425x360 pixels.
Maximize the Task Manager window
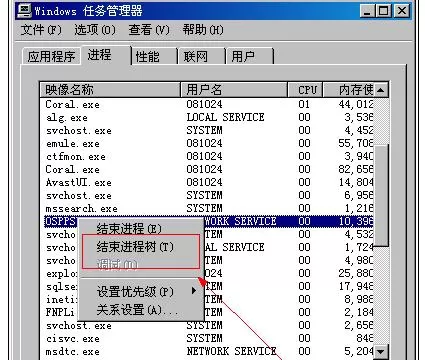tap(383, 11)
